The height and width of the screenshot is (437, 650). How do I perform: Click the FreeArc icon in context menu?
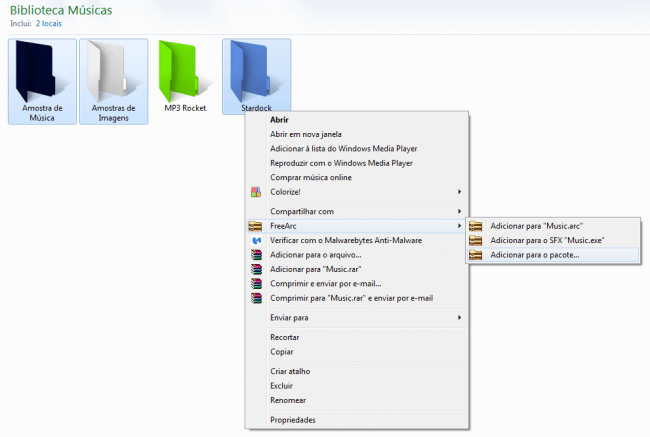[x=256, y=227]
